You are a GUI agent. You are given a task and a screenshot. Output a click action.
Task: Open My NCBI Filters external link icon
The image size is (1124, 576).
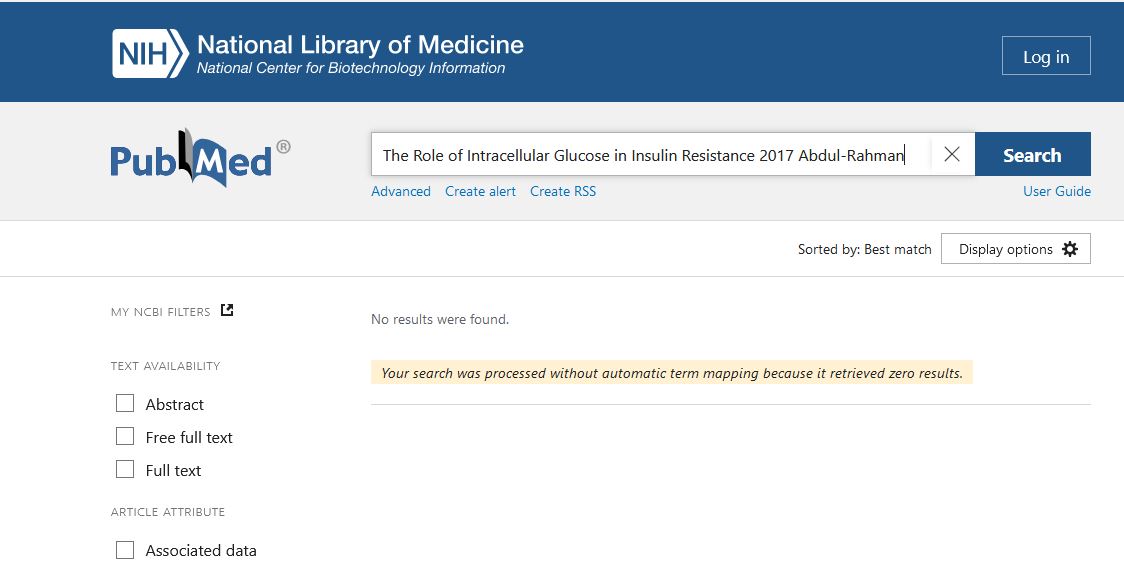pyautogui.click(x=227, y=310)
